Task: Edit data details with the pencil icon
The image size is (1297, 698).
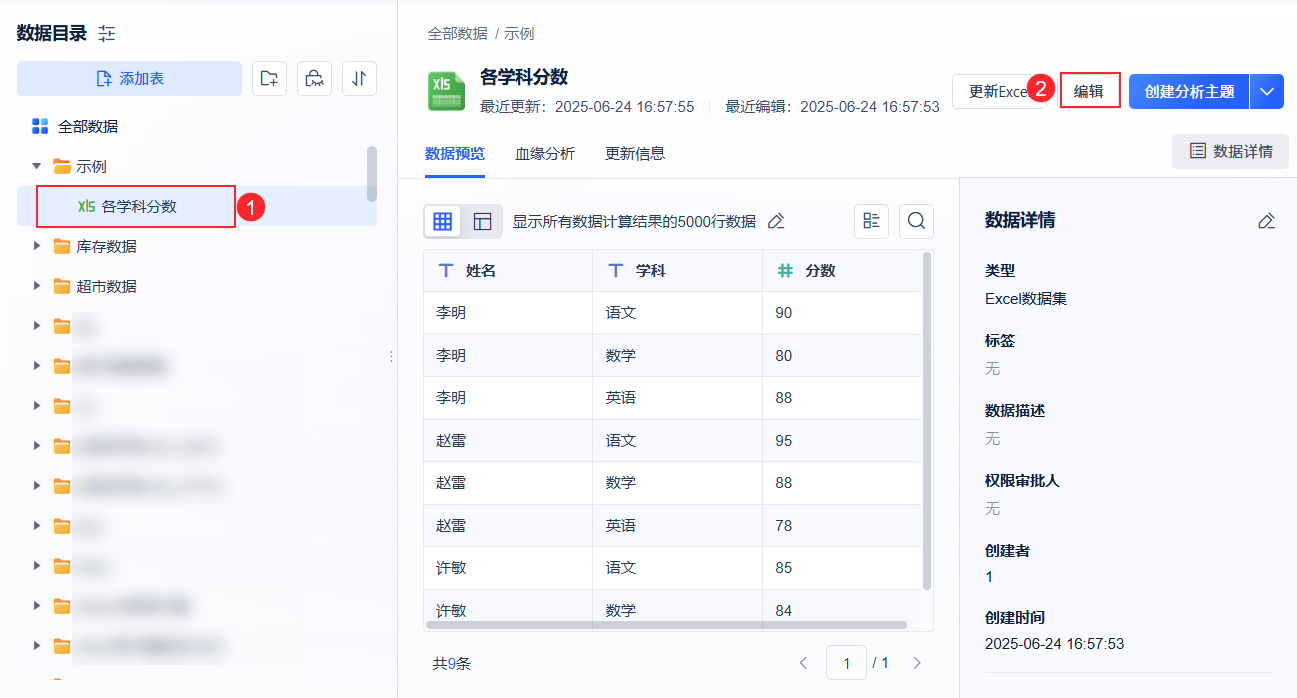Action: tap(1266, 221)
